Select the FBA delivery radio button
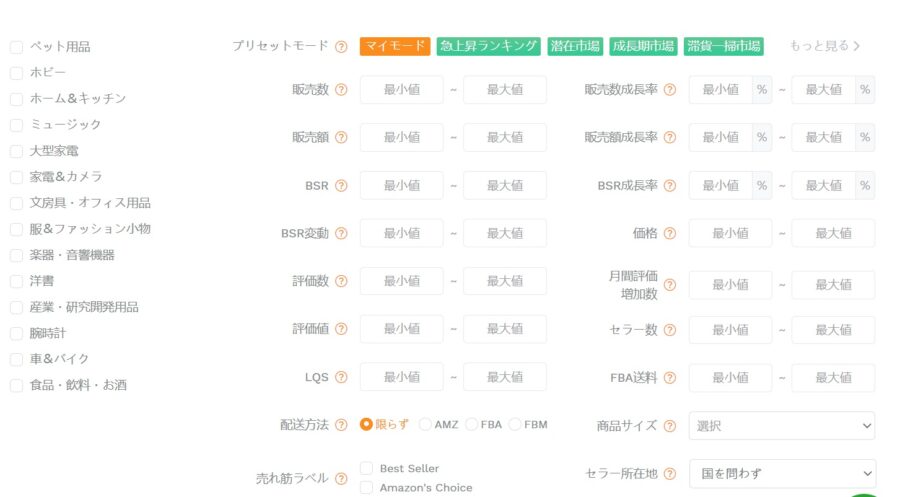 click(x=471, y=424)
